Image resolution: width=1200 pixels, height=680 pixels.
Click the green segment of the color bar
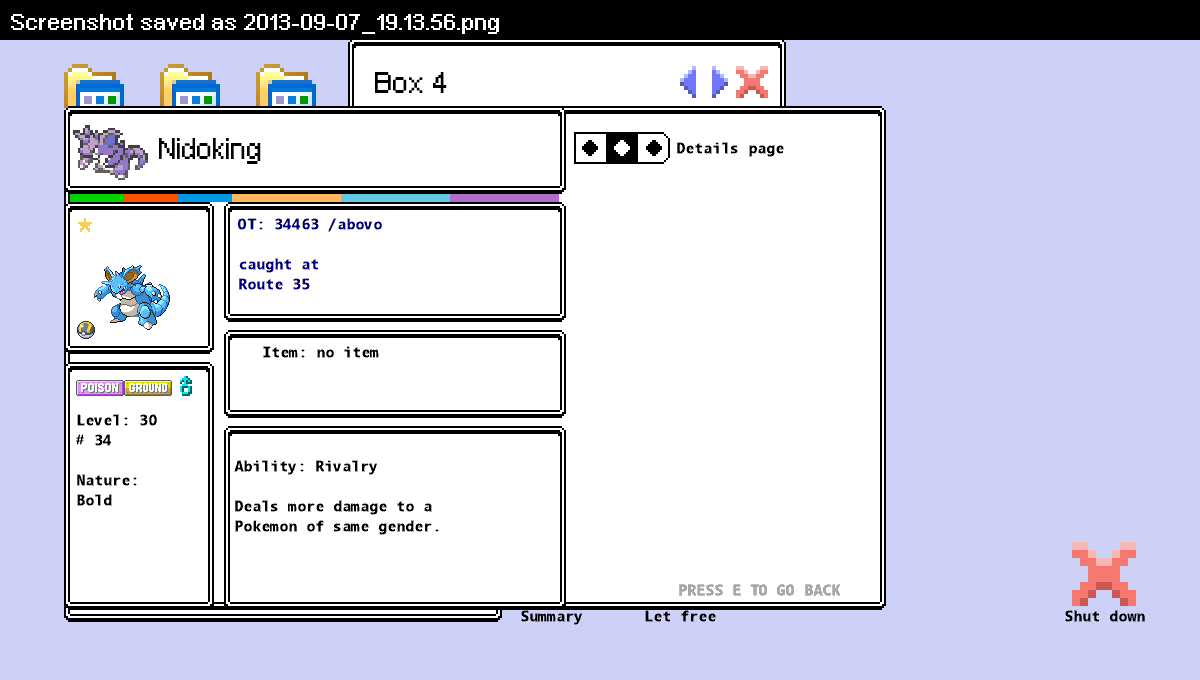pos(97,198)
